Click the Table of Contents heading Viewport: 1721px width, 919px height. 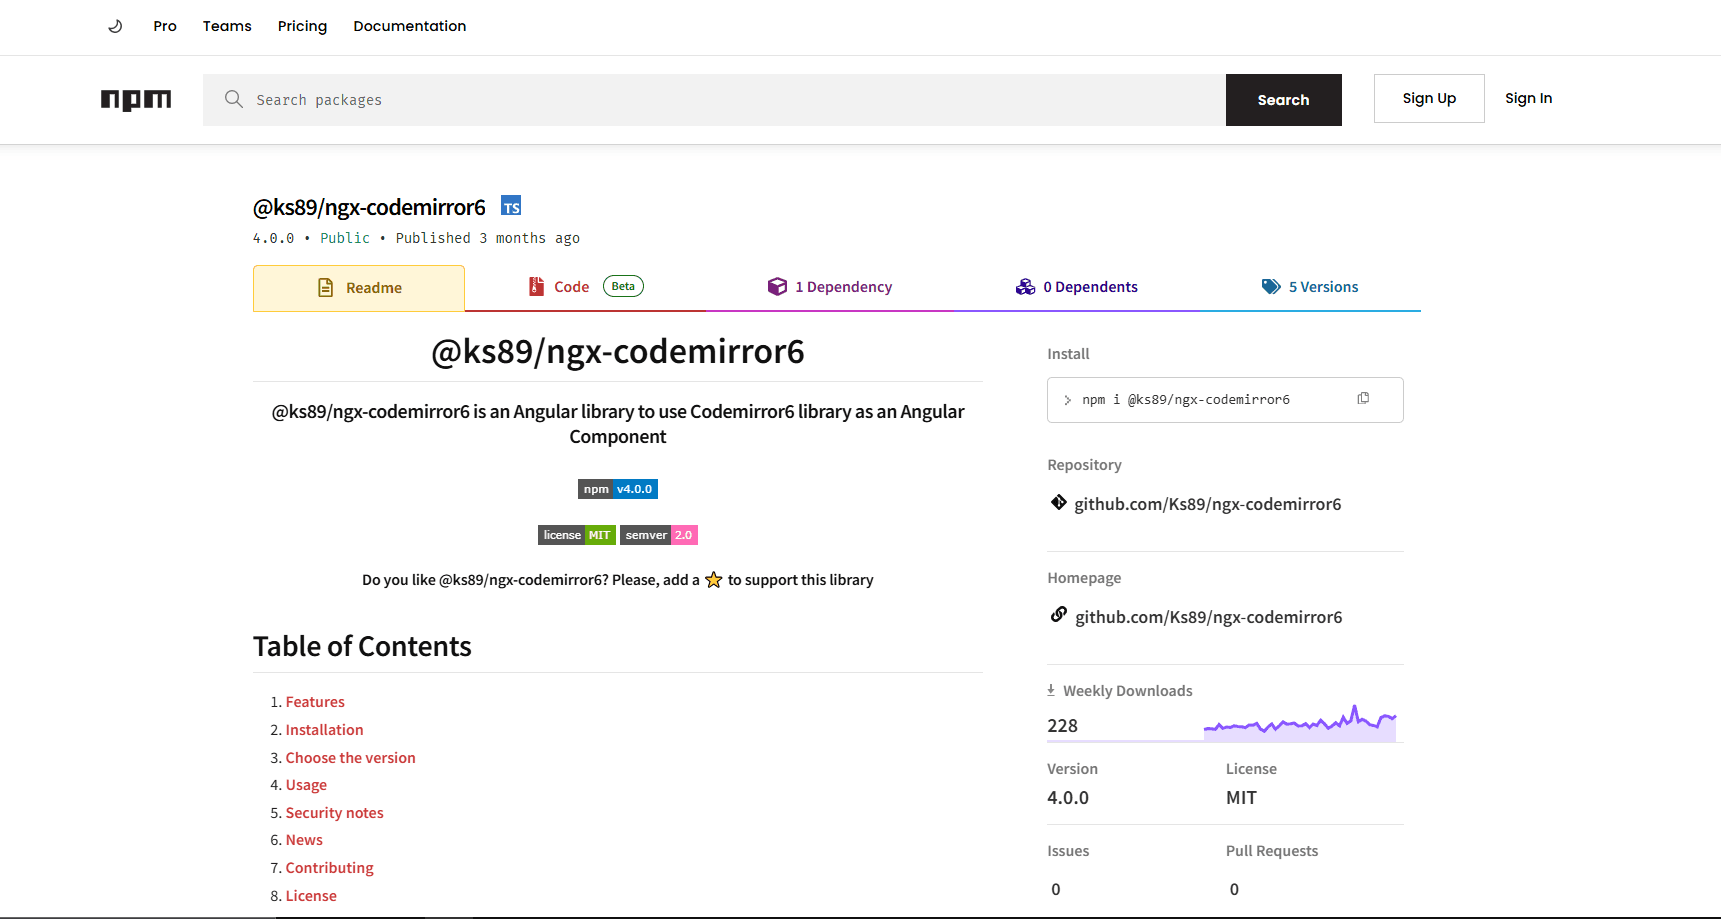362,646
